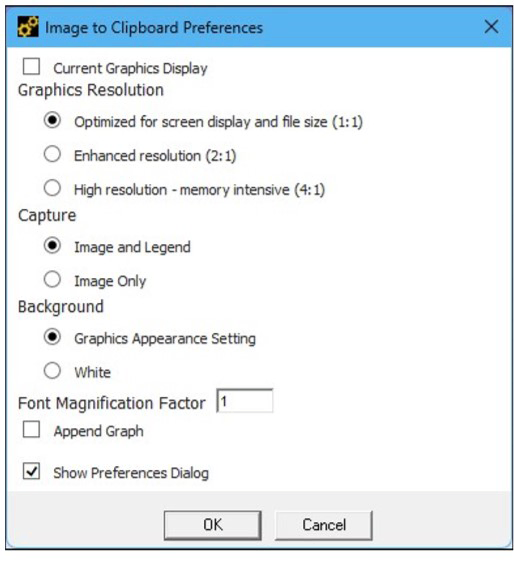Click the Font Magnification Factor input field
Screen dimensions: 514x562
pos(244,401)
